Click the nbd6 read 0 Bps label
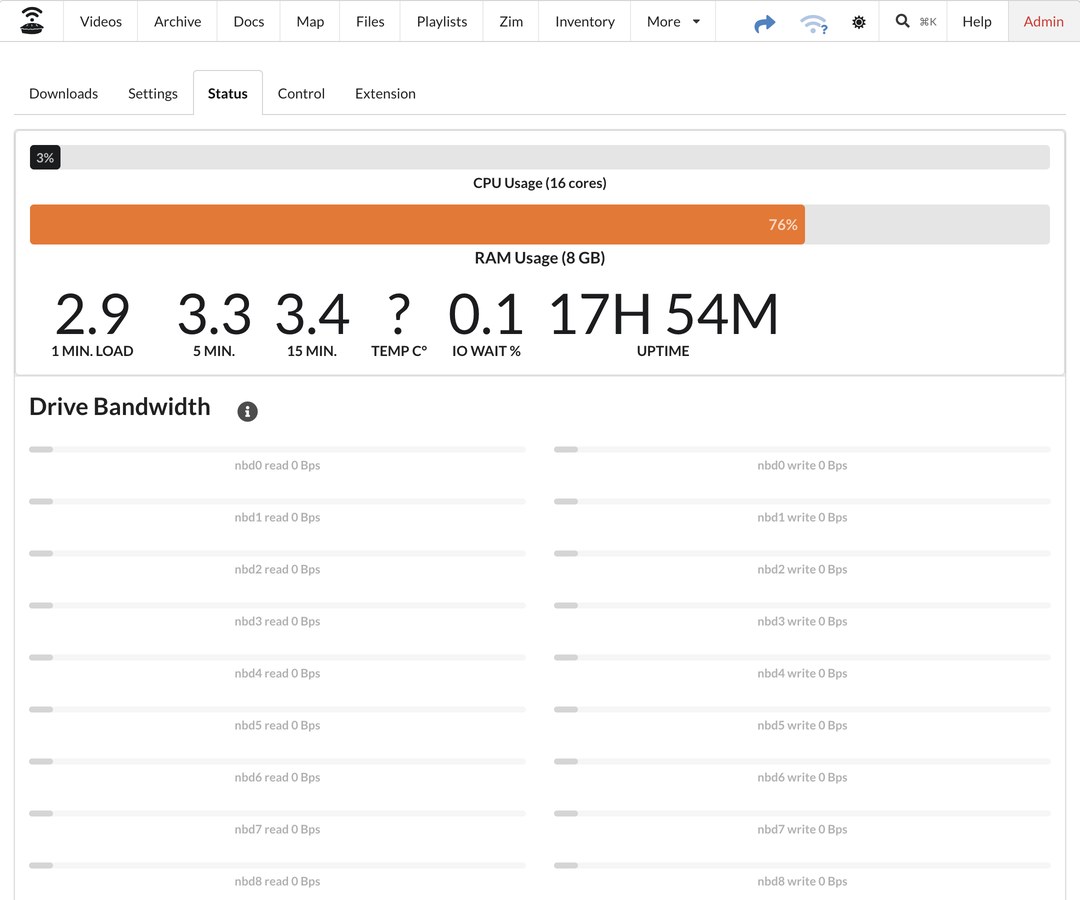The image size is (1080, 900). tap(277, 777)
